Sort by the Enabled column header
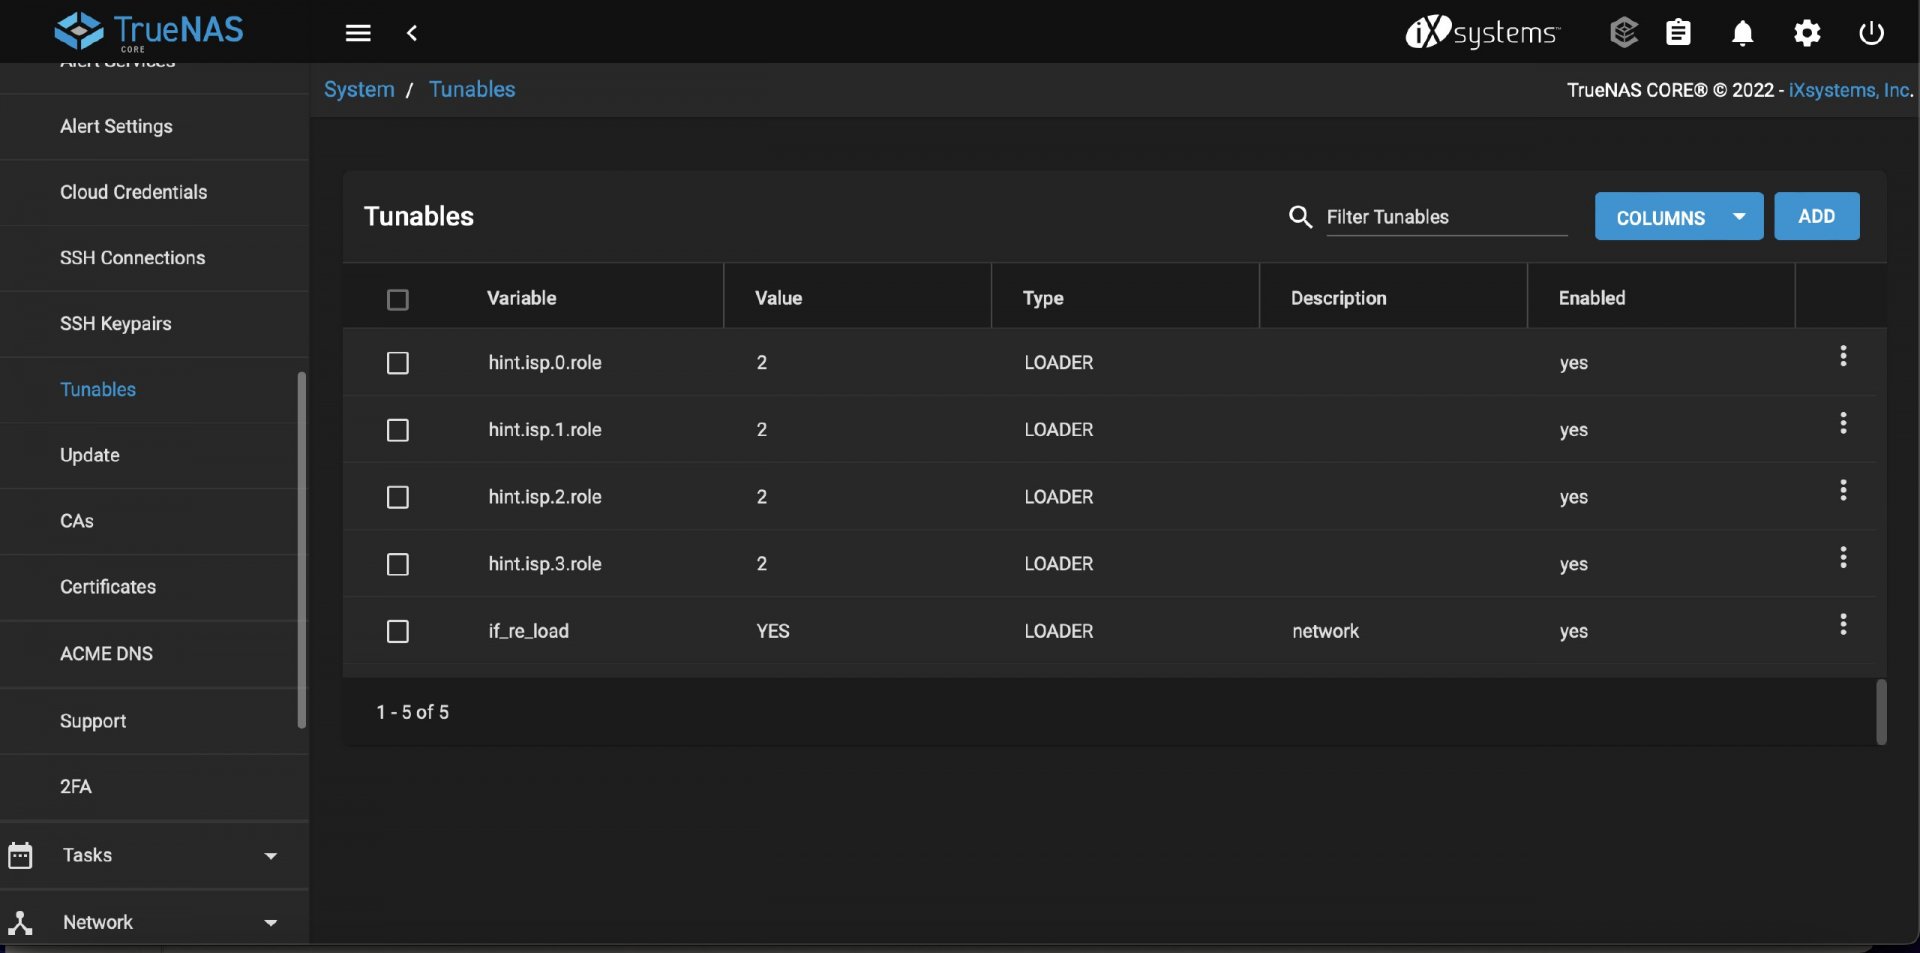Screen dimensions: 1920x953 click(x=1592, y=298)
